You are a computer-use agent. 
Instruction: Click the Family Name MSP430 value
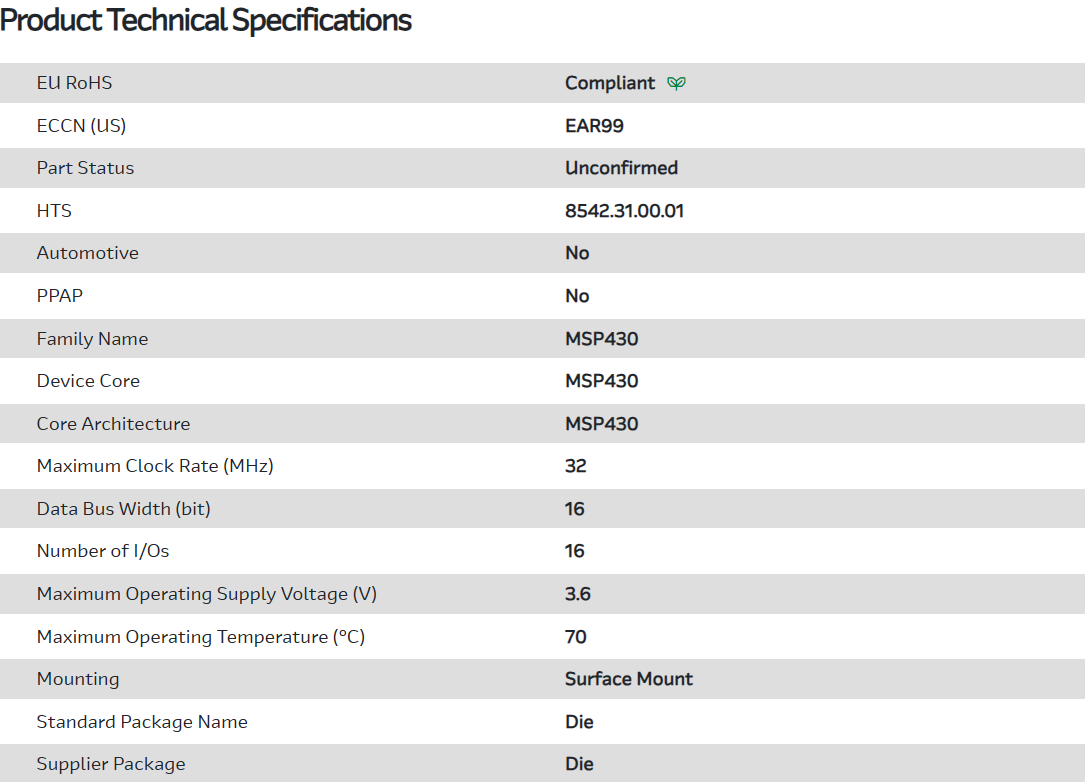click(x=601, y=339)
